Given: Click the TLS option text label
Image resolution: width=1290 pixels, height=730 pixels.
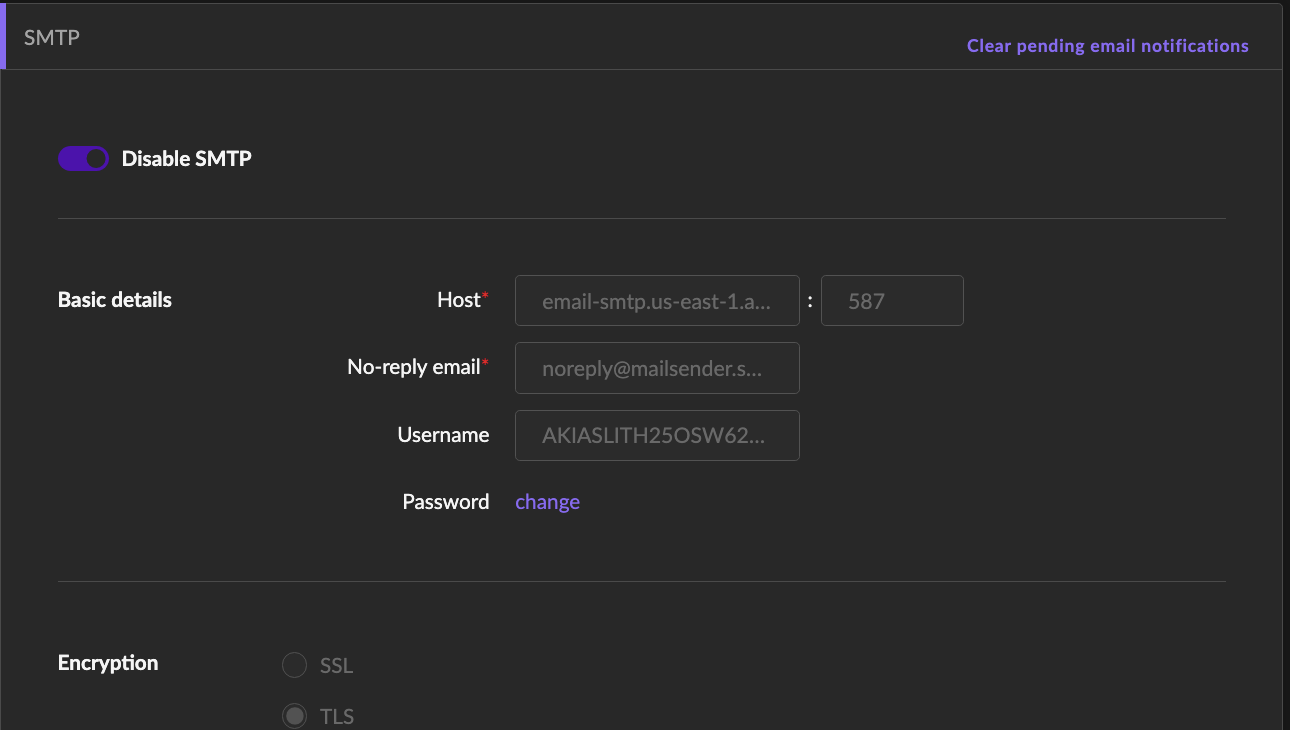Looking at the screenshot, I should 337,716.
